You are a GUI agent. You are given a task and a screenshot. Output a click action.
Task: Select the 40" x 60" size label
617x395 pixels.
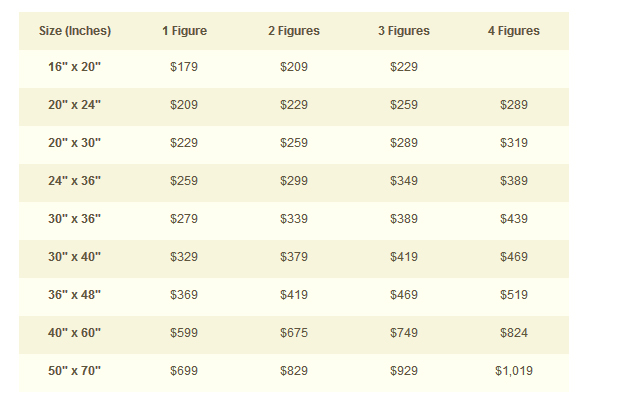[x=74, y=333]
